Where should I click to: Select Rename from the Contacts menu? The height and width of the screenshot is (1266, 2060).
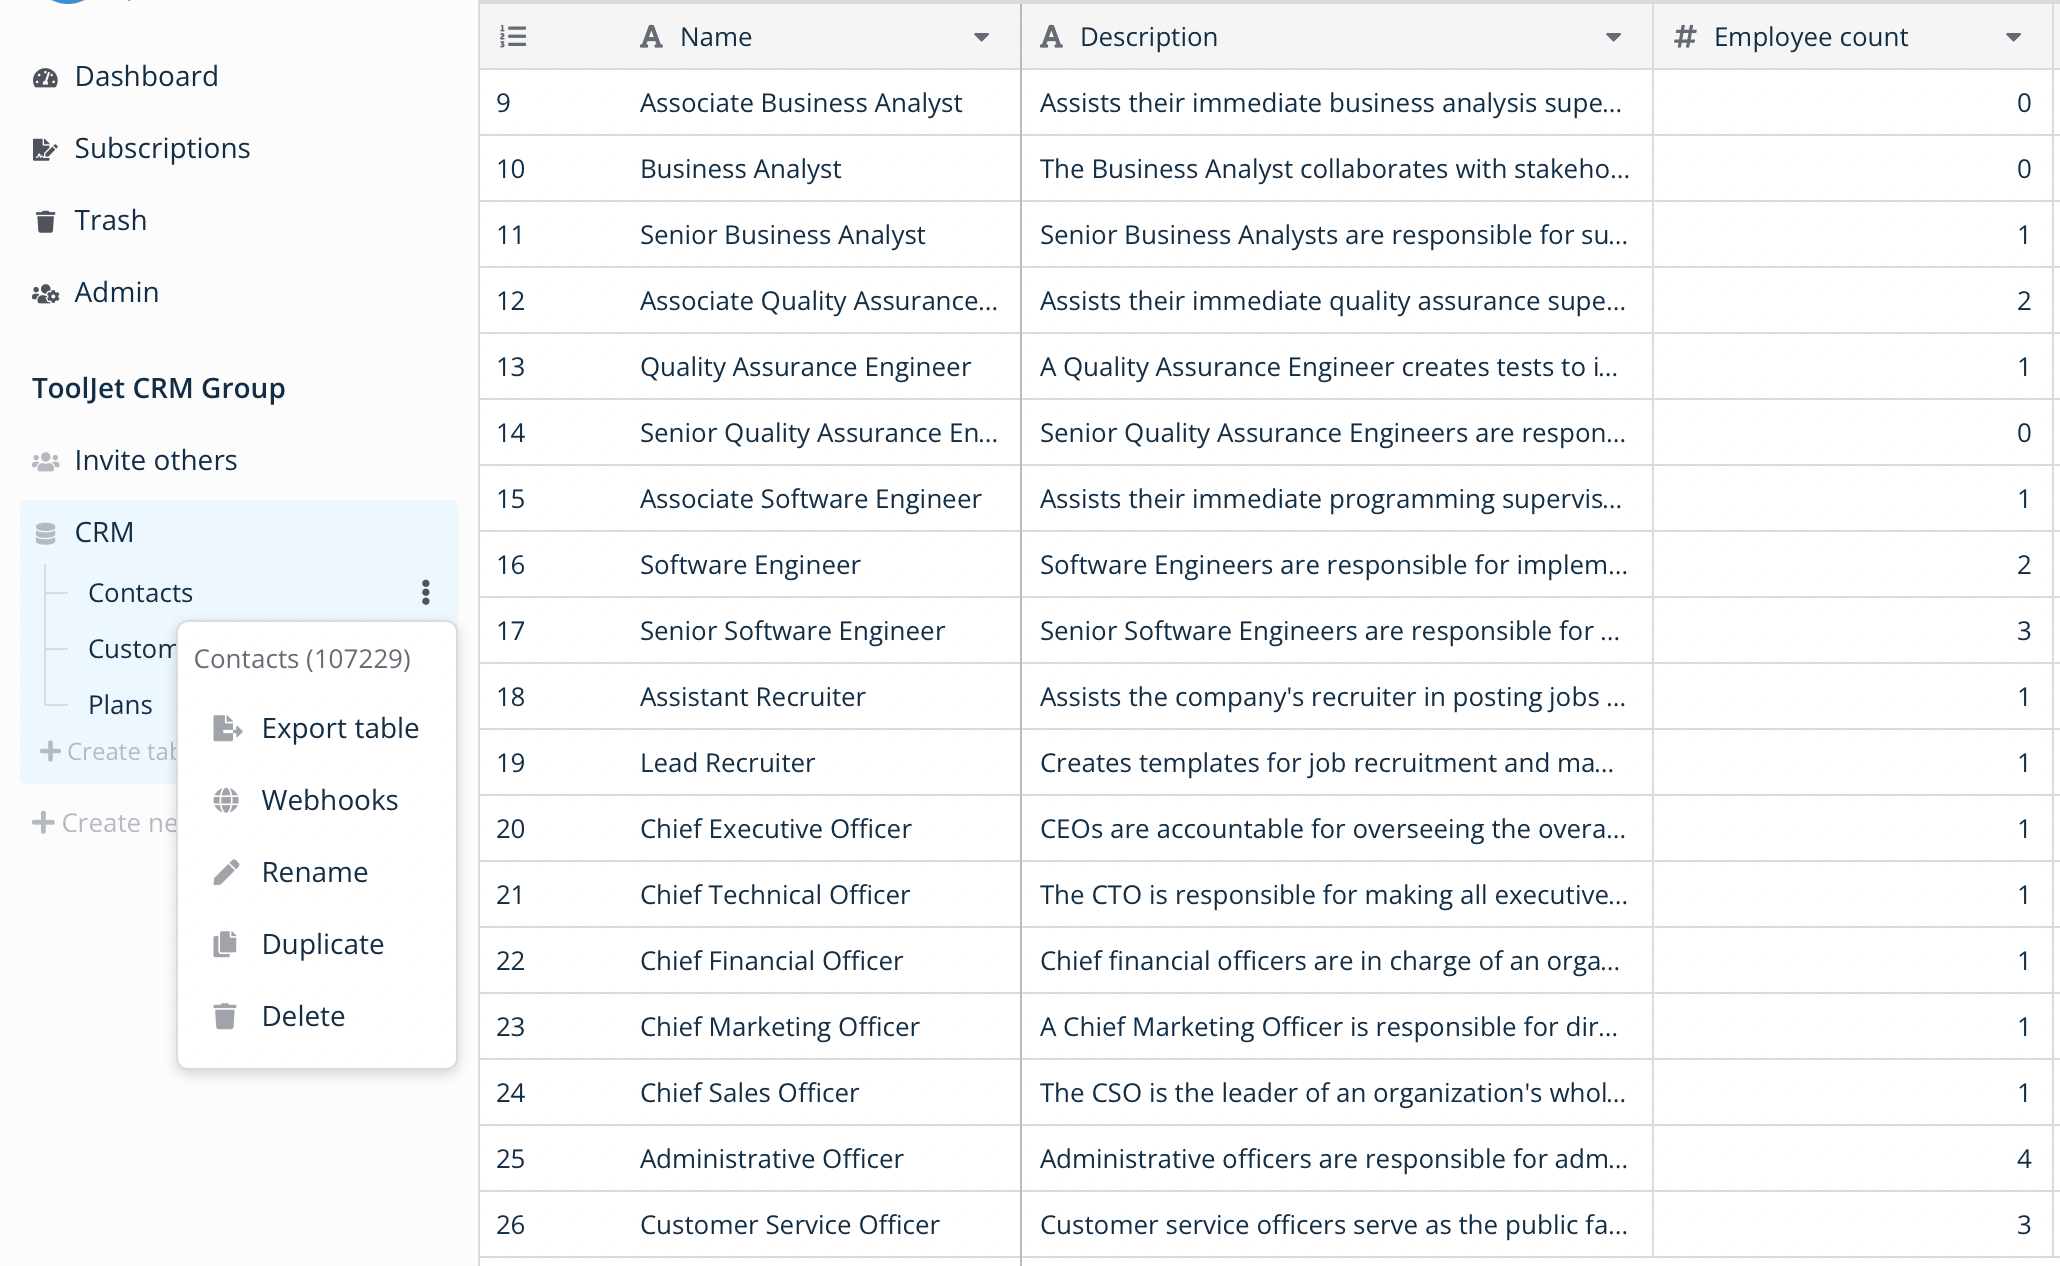coord(314,873)
